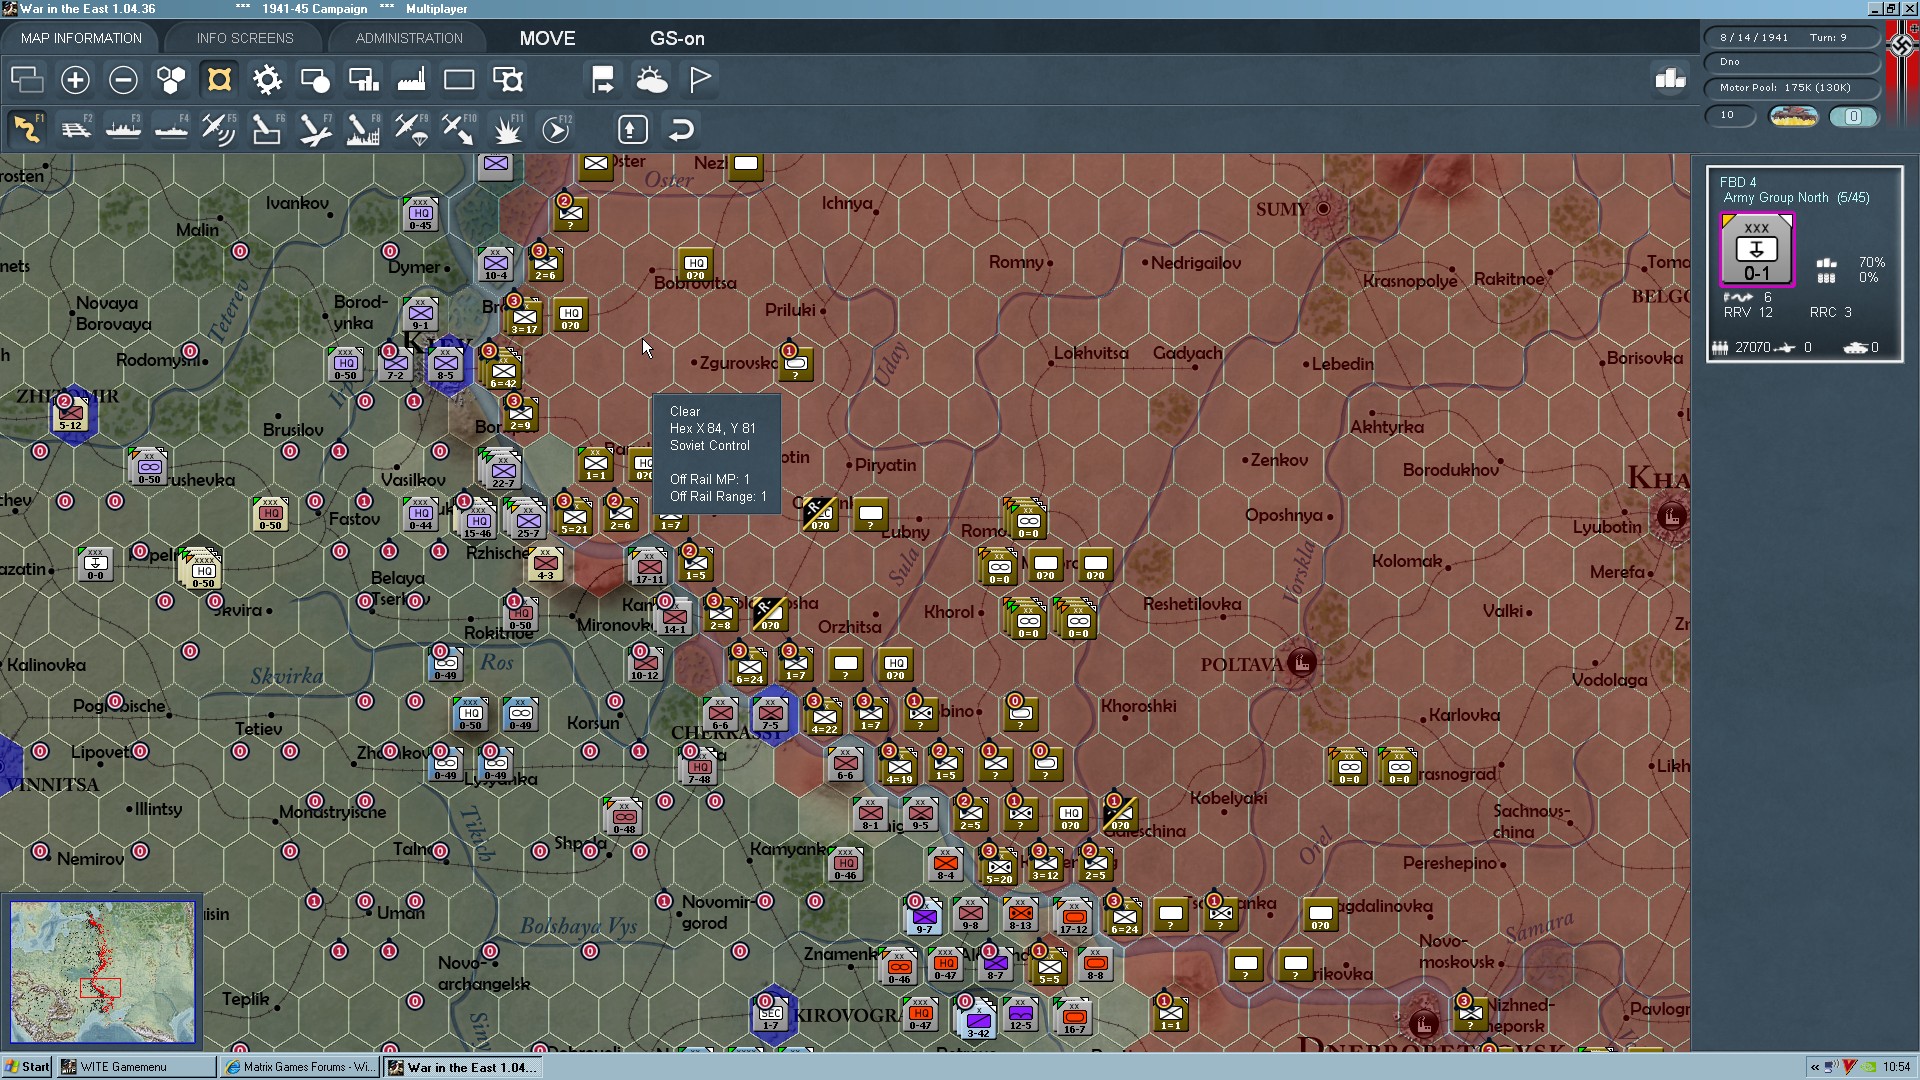Select the FBD 4 unit counter in panel
Screen dimensions: 1920x1080
[1757, 250]
